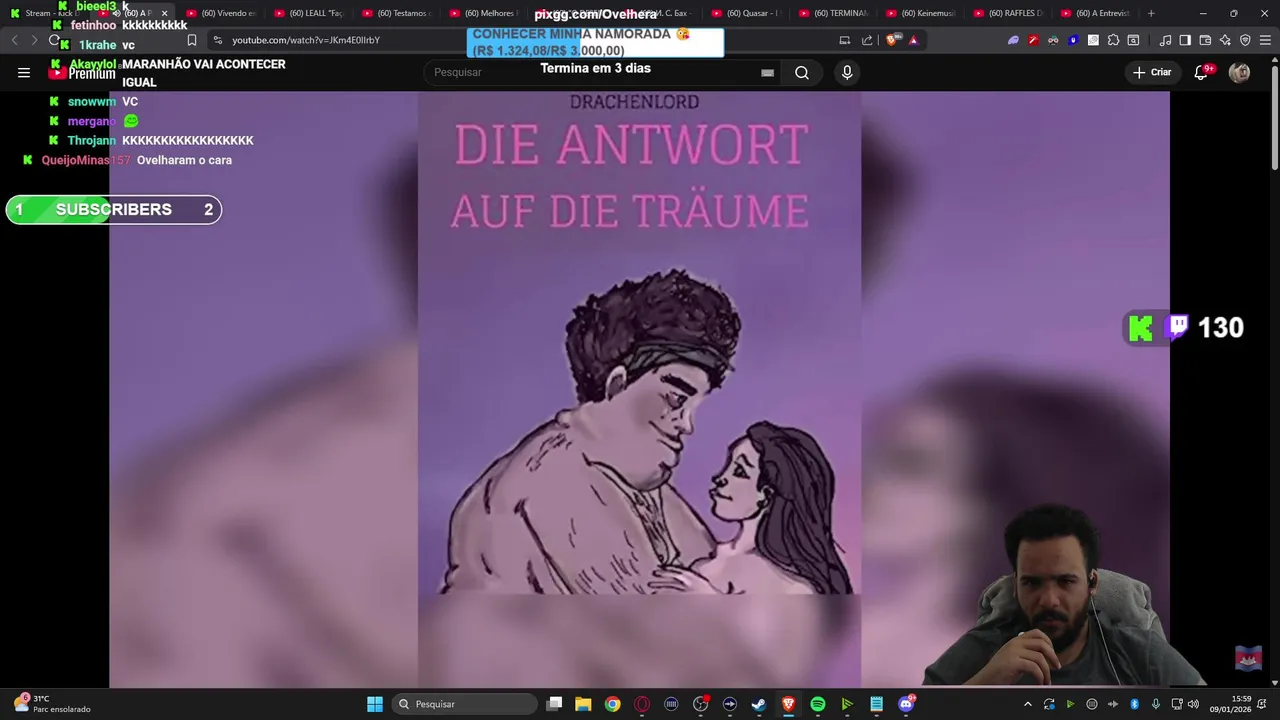The height and width of the screenshot is (720, 1280).
Task: Click the Bluetooth tray icon
Action: (x=1134, y=704)
